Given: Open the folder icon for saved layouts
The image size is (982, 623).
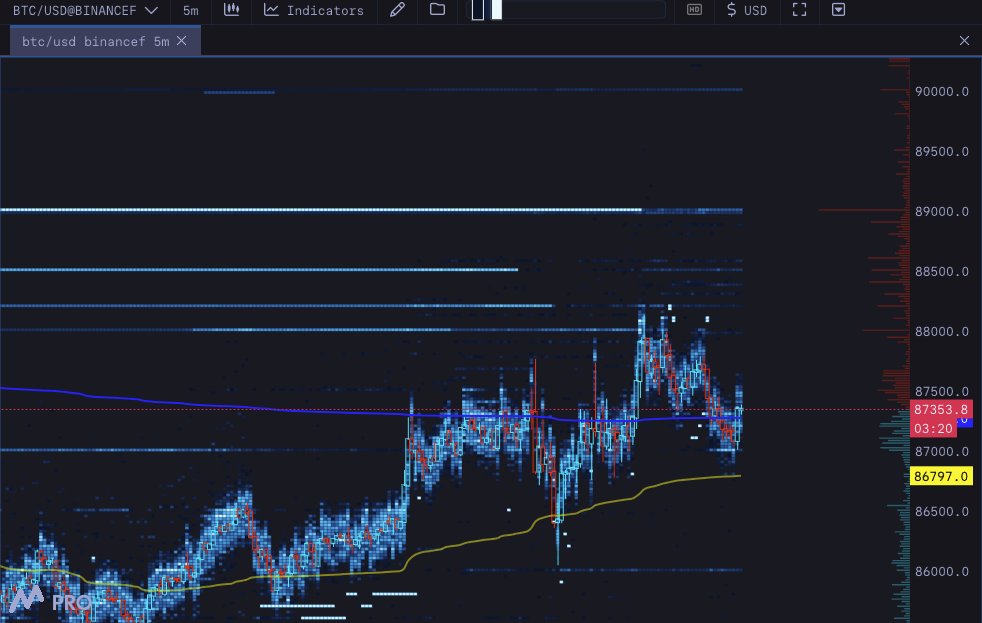Looking at the screenshot, I should click(437, 10).
